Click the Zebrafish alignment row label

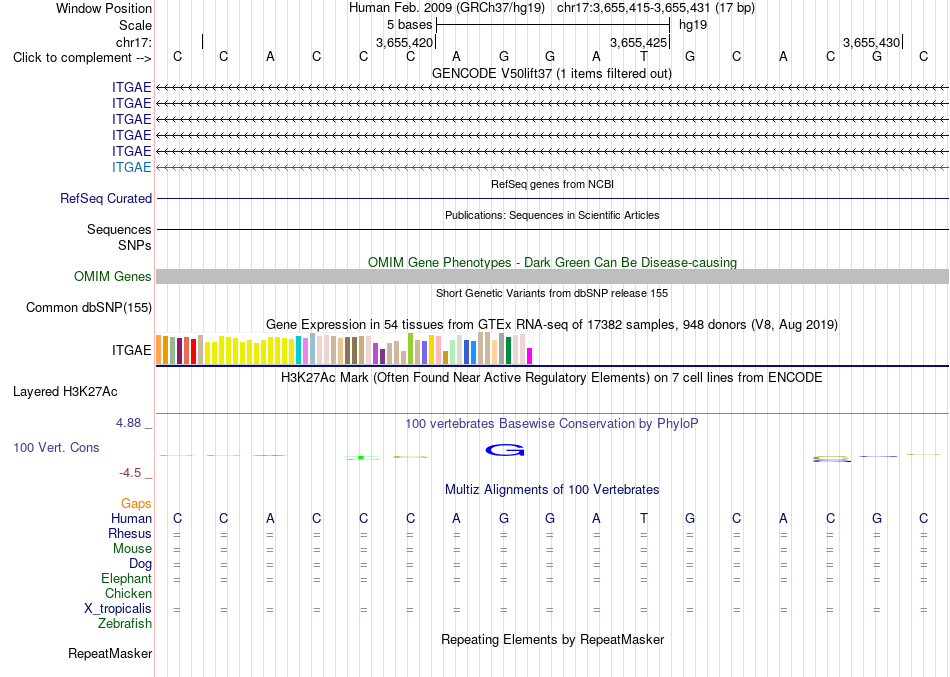pos(125,623)
